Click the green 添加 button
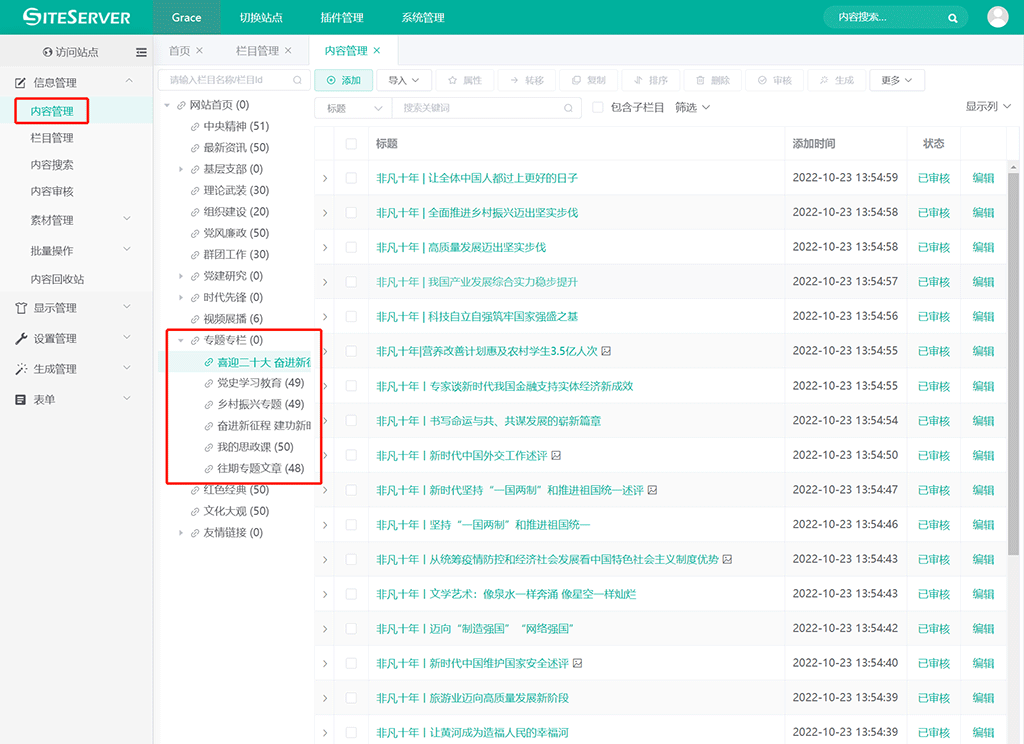The height and width of the screenshot is (744, 1024). [x=343, y=80]
